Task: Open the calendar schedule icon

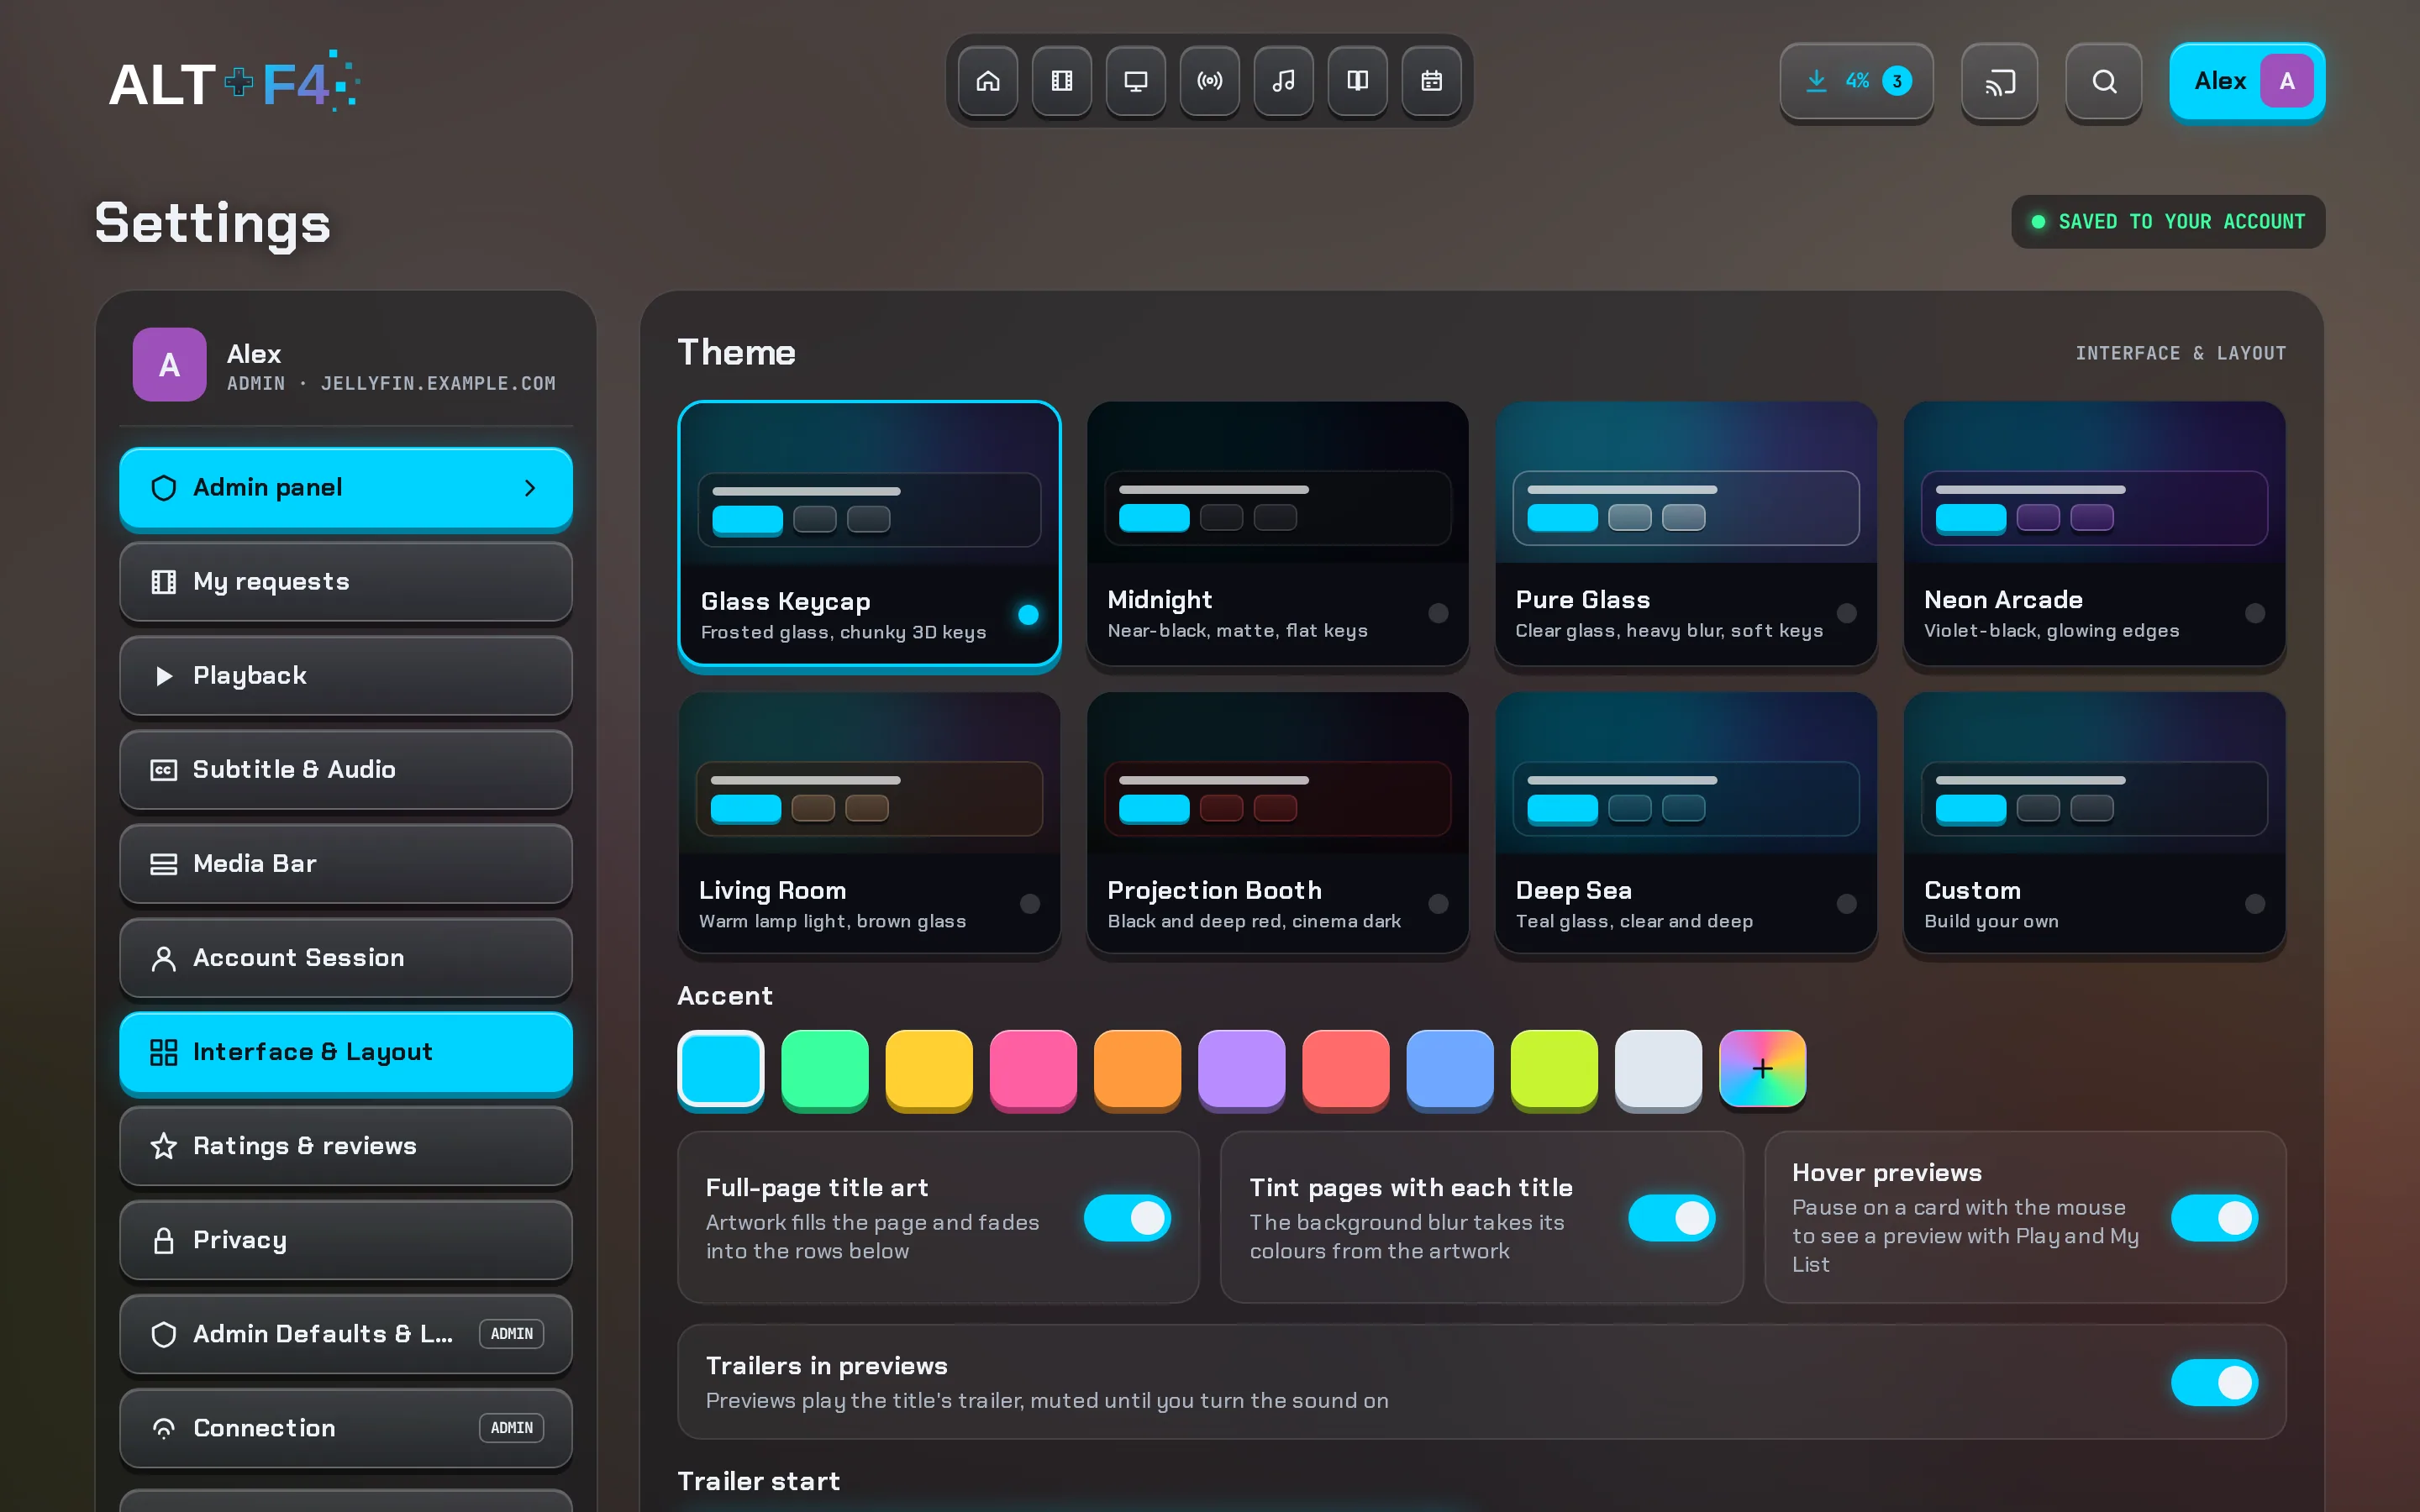Action: (x=1431, y=81)
